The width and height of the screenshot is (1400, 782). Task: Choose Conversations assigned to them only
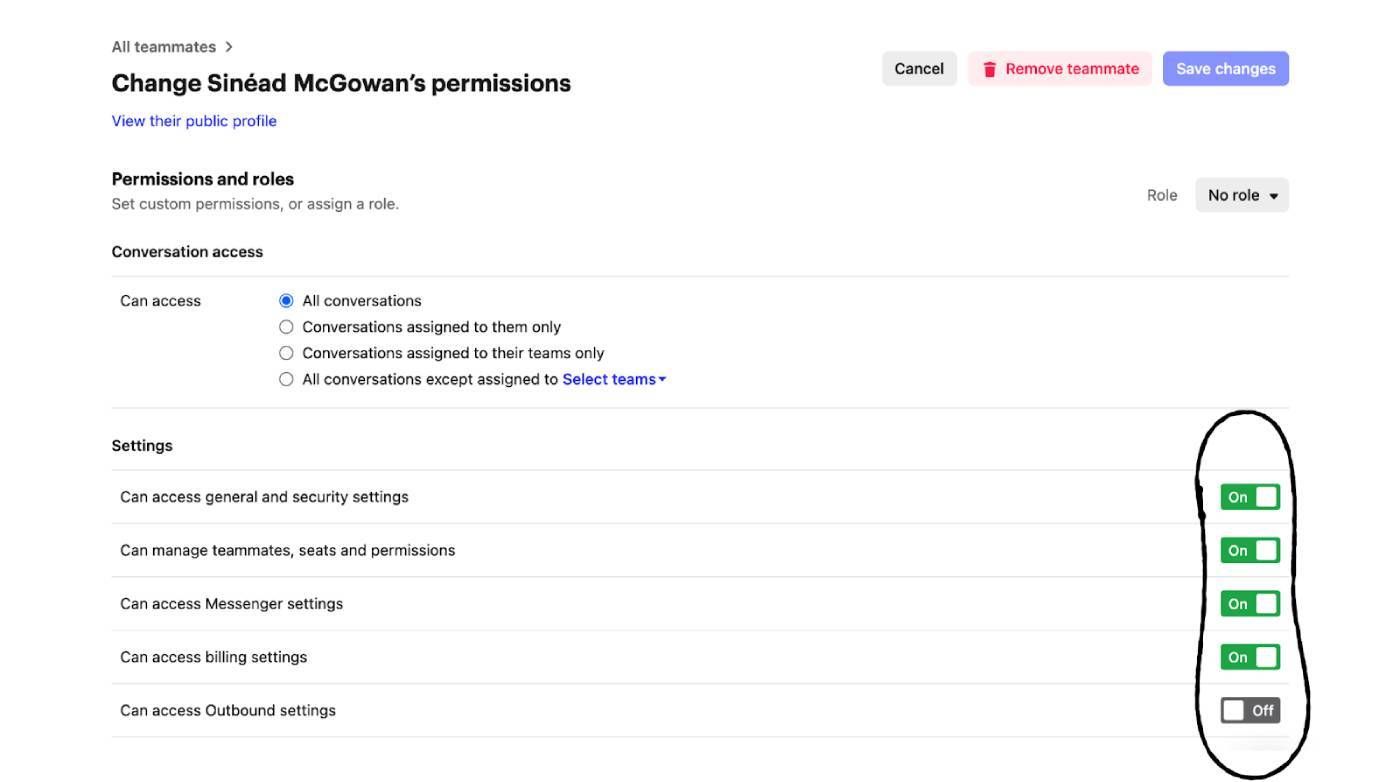(x=287, y=327)
